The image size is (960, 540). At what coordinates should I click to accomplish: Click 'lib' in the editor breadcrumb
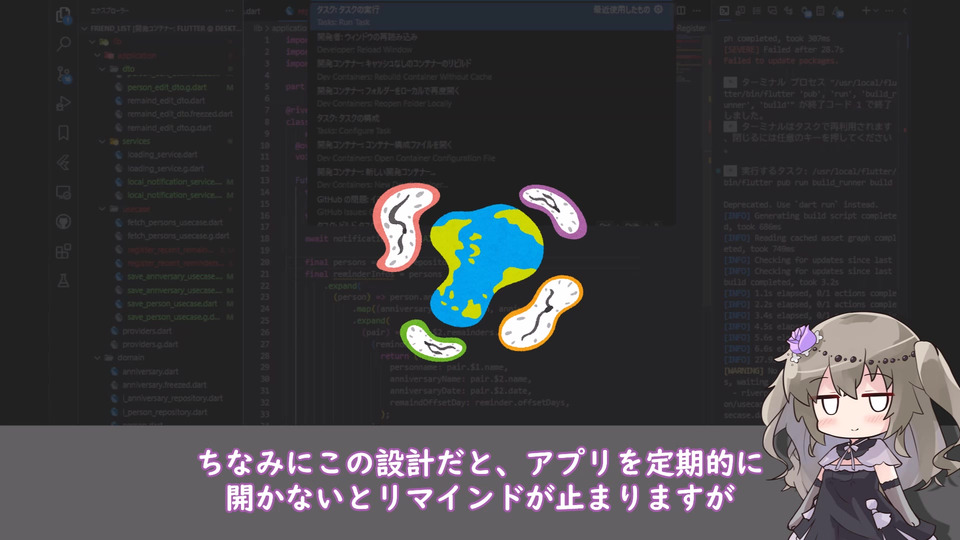point(258,28)
